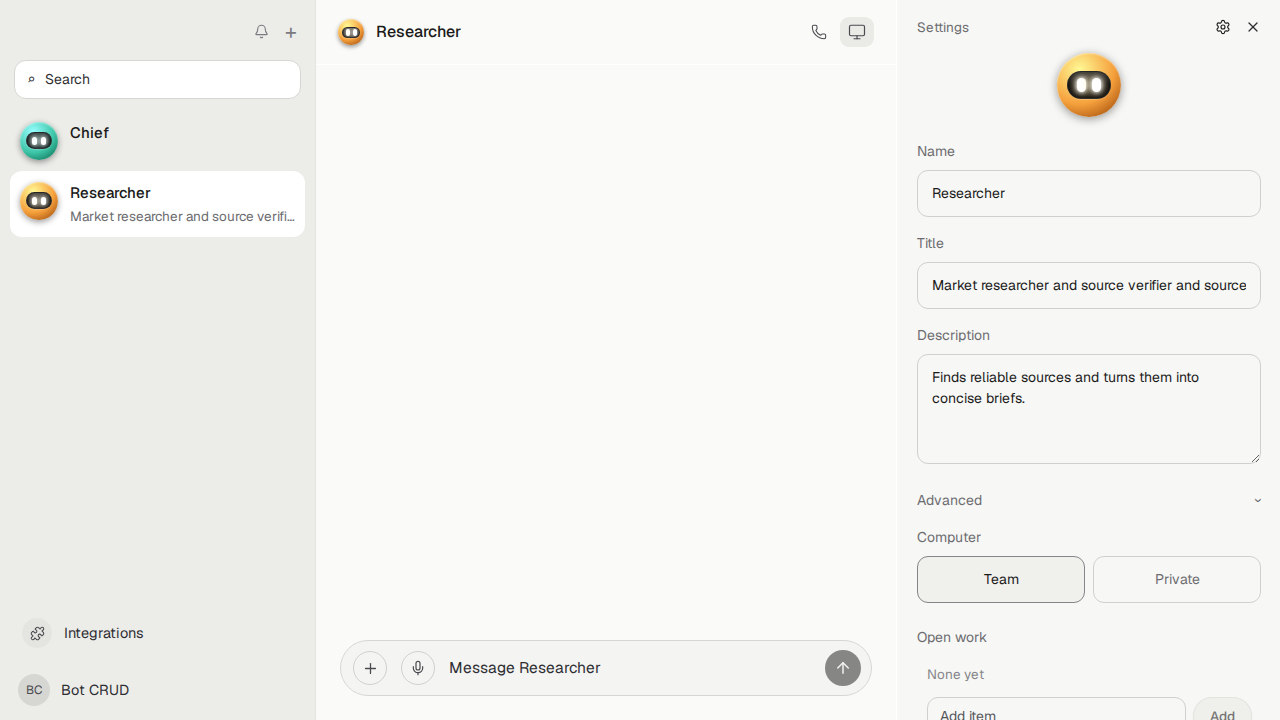This screenshot has height=720, width=1280.
Task: Click the plus icon to create new bot
Action: (x=291, y=32)
